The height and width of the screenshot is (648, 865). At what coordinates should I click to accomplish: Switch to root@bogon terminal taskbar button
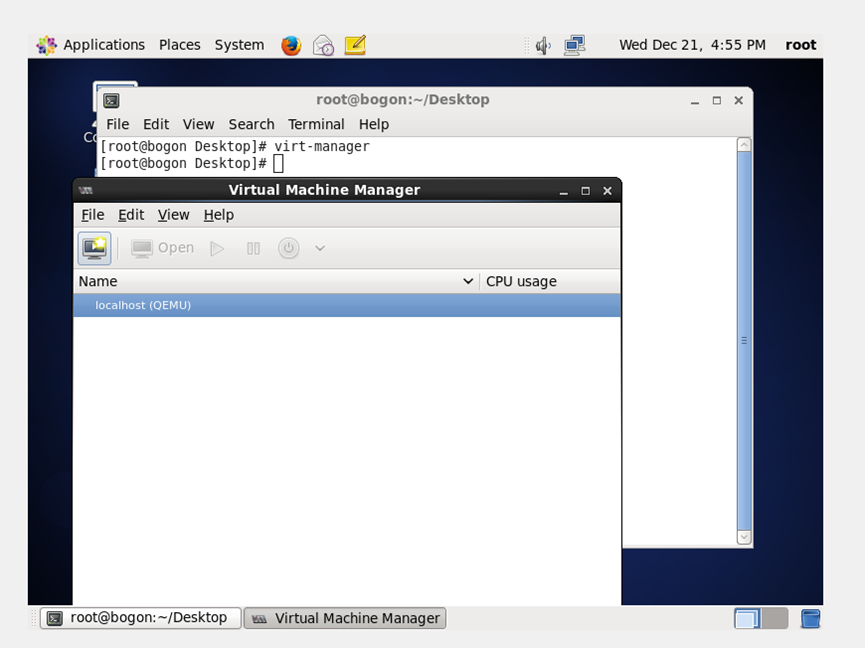click(x=141, y=618)
